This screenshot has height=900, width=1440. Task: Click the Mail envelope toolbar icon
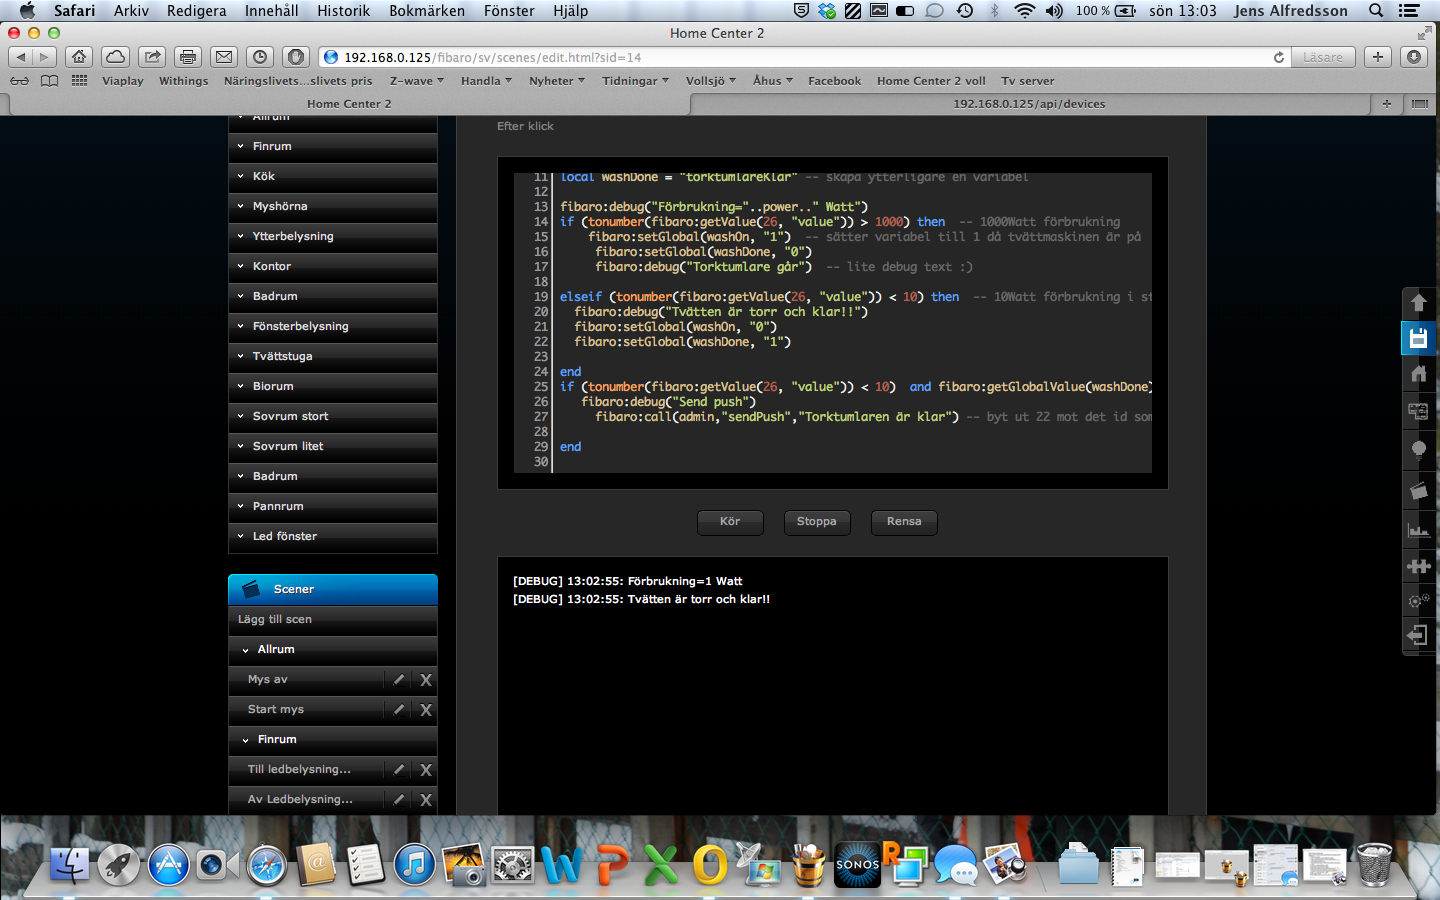[x=224, y=57]
